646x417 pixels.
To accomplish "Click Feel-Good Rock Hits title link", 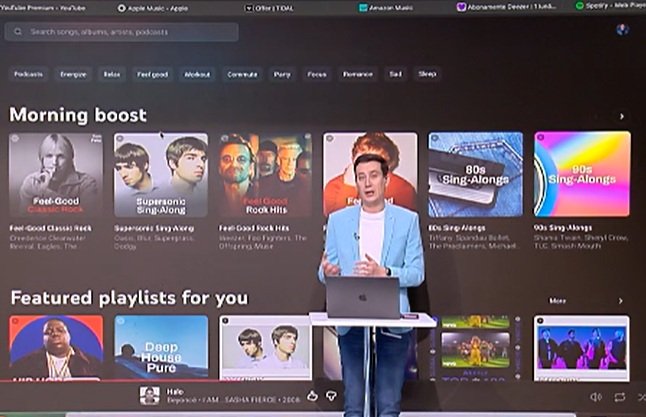I will tap(254, 228).
